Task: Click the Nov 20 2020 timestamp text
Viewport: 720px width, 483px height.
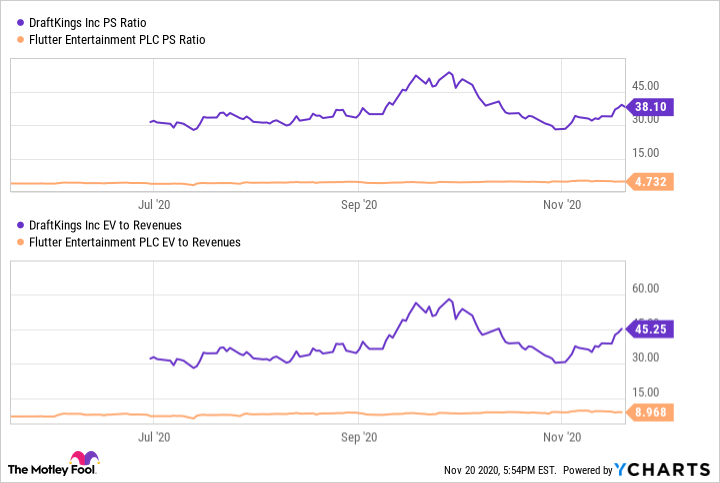Action: (x=499, y=470)
